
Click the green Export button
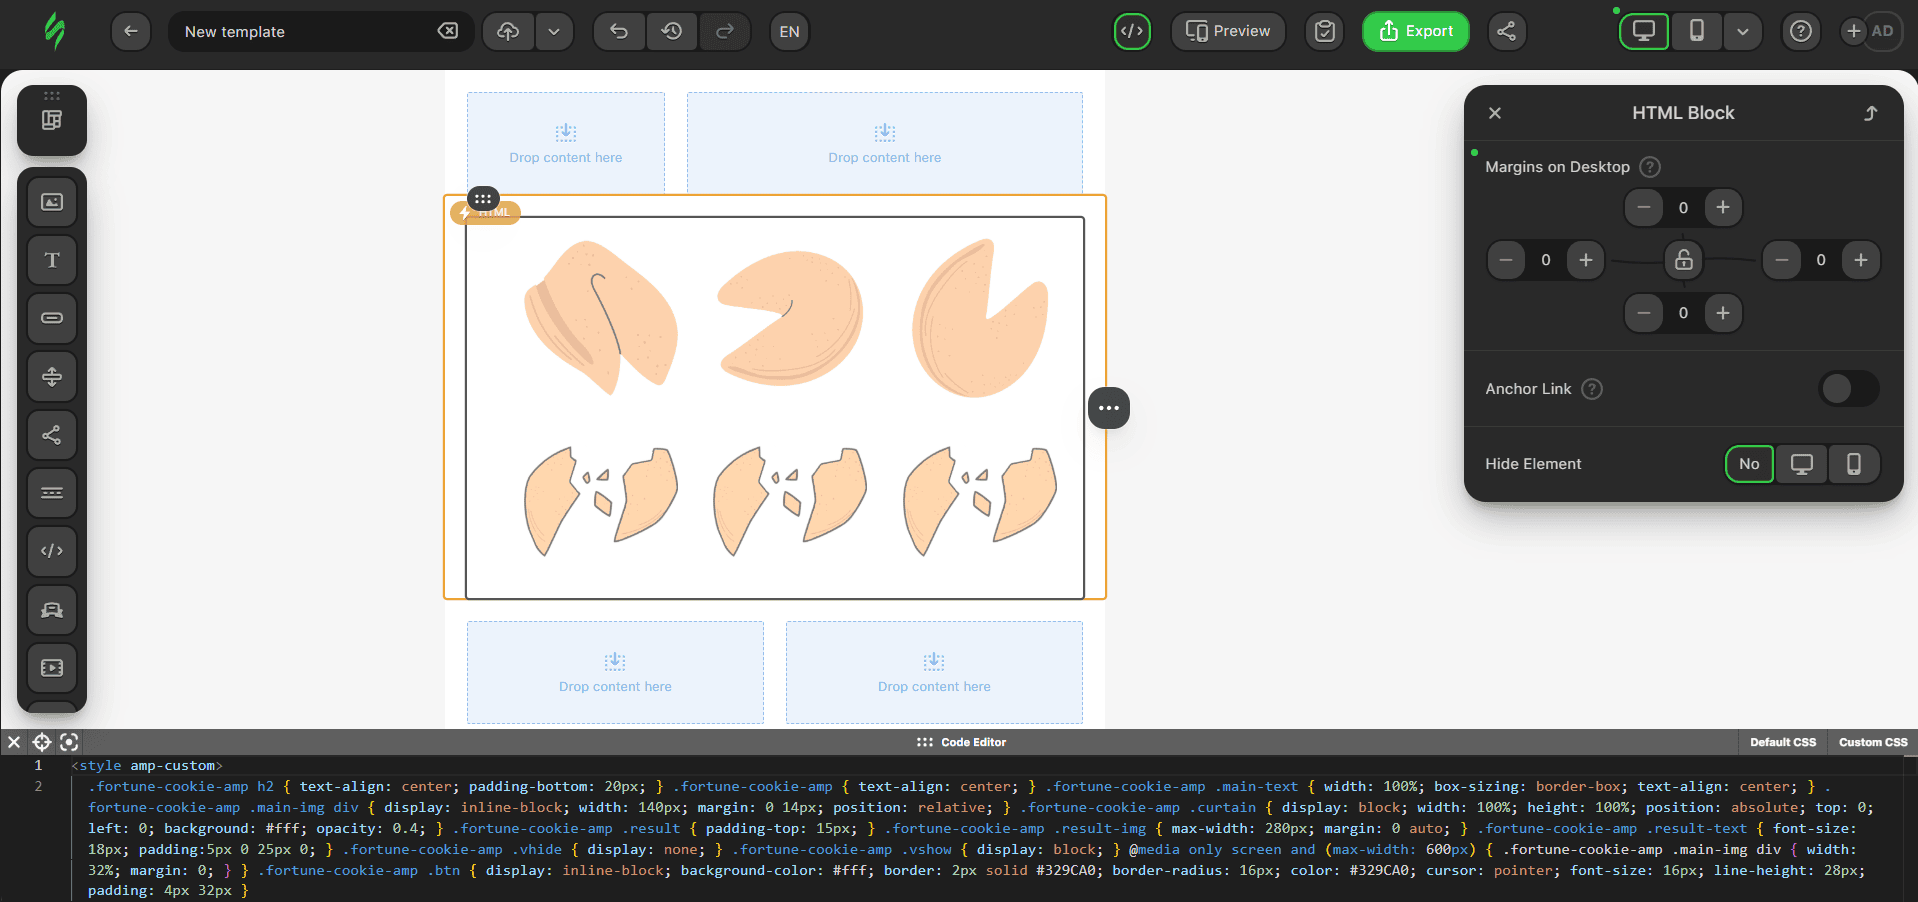pos(1415,31)
